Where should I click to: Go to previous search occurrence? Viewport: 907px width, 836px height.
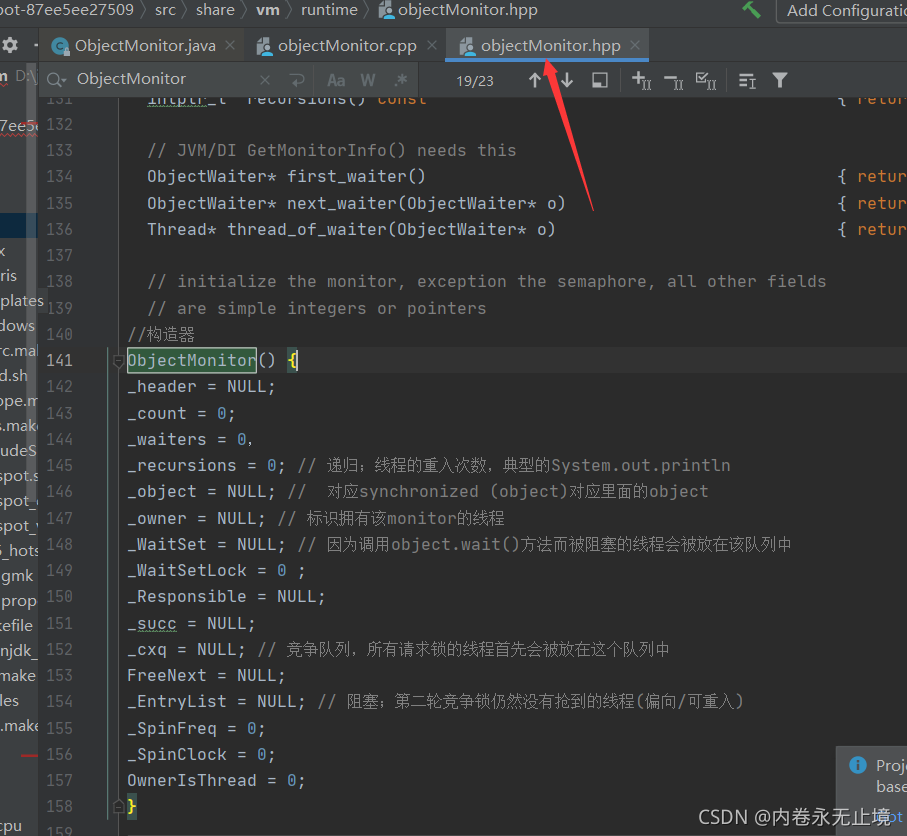(x=535, y=80)
